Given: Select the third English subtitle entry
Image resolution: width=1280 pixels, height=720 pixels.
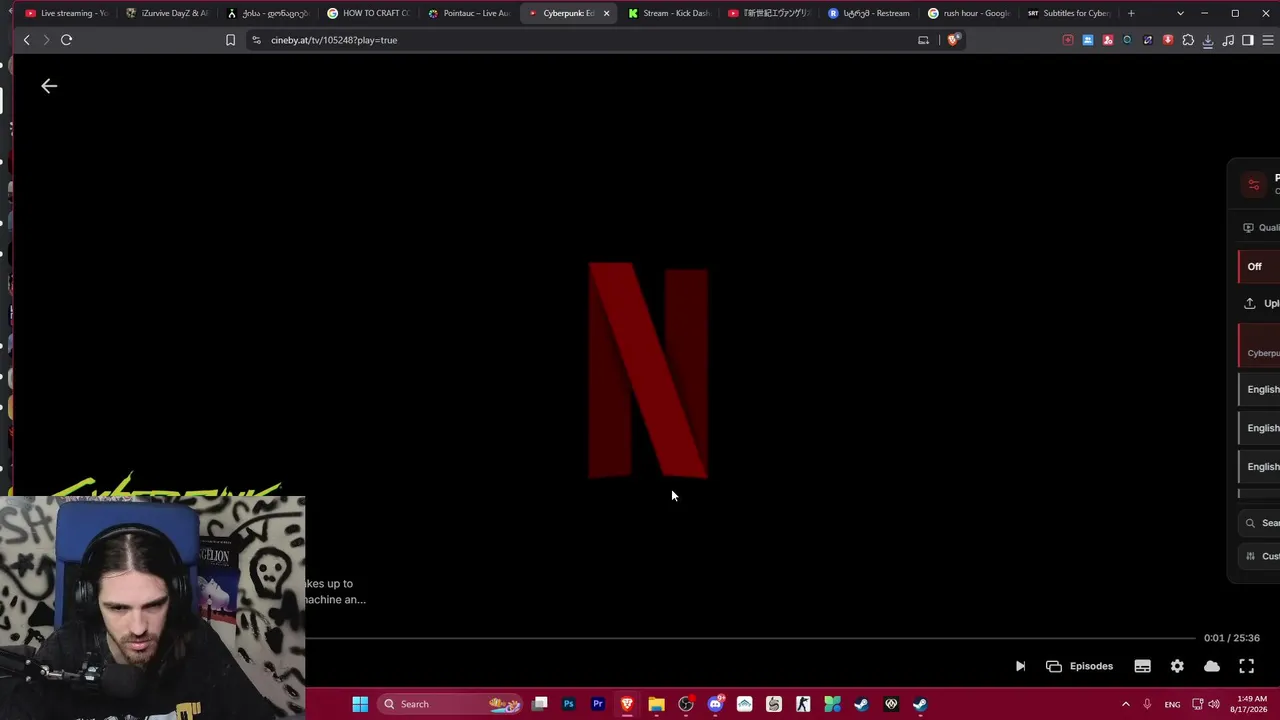Looking at the screenshot, I should 1259,467.
